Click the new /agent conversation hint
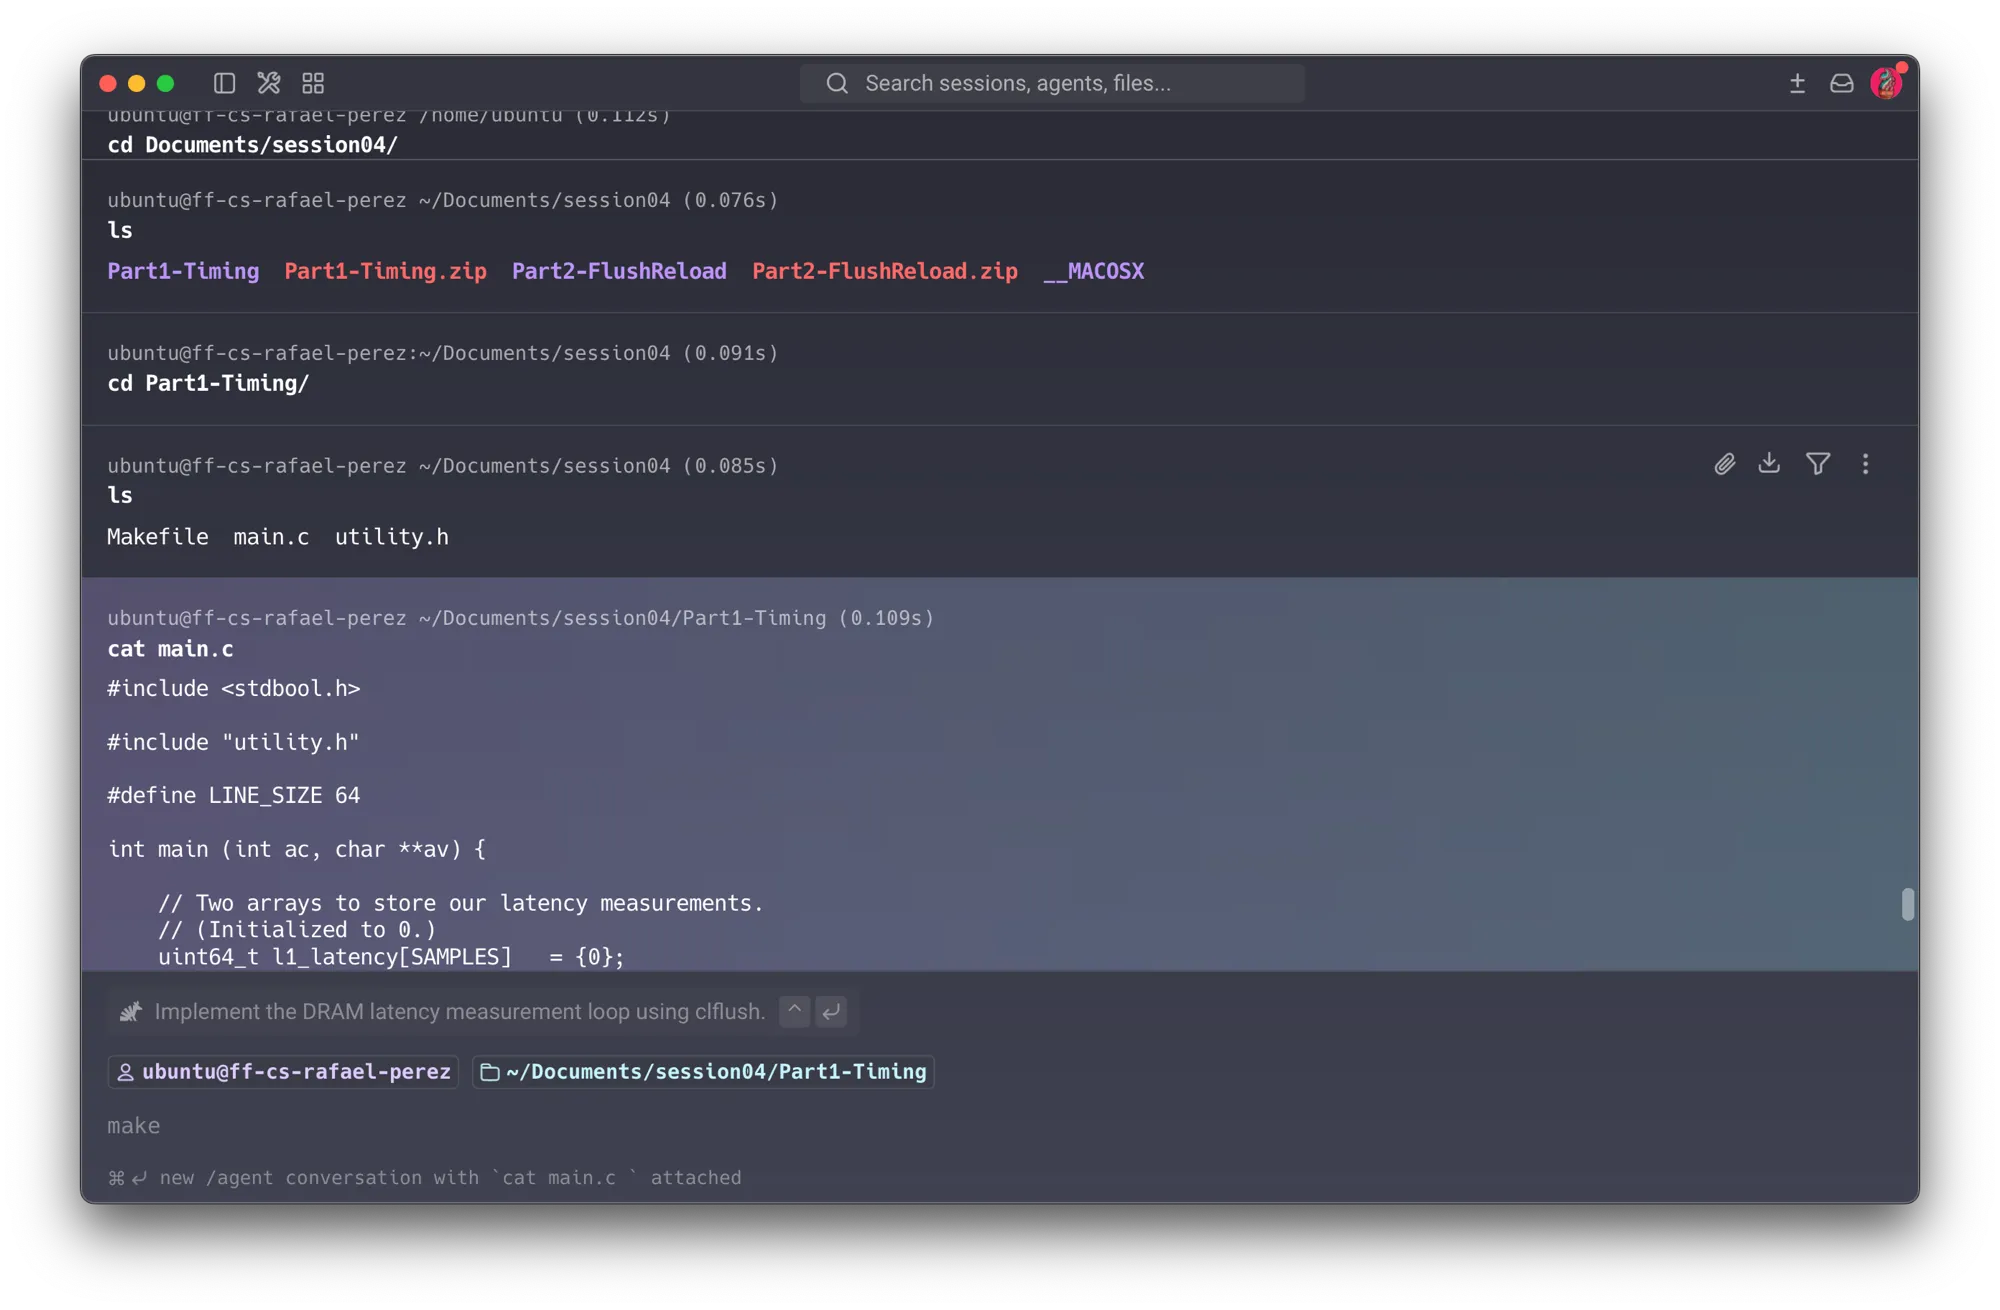The width and height of the screenshot is (2000, 1310). (x=425, y=1178)
